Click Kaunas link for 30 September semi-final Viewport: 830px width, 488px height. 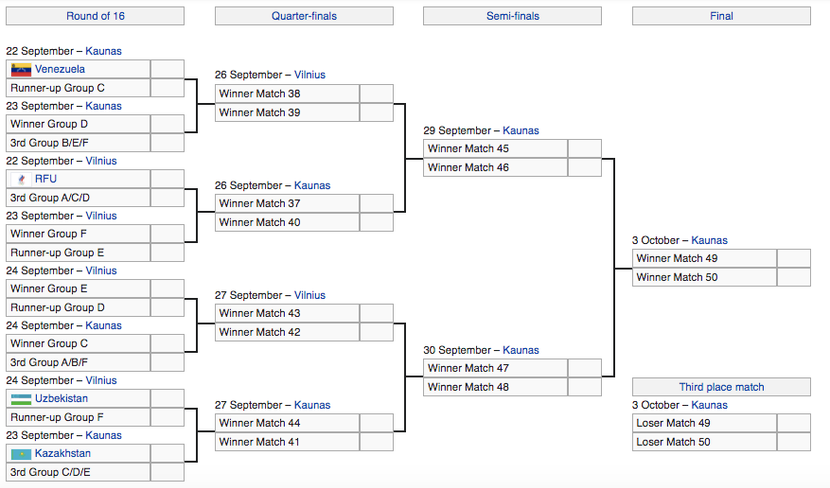(x=520, y=350)
